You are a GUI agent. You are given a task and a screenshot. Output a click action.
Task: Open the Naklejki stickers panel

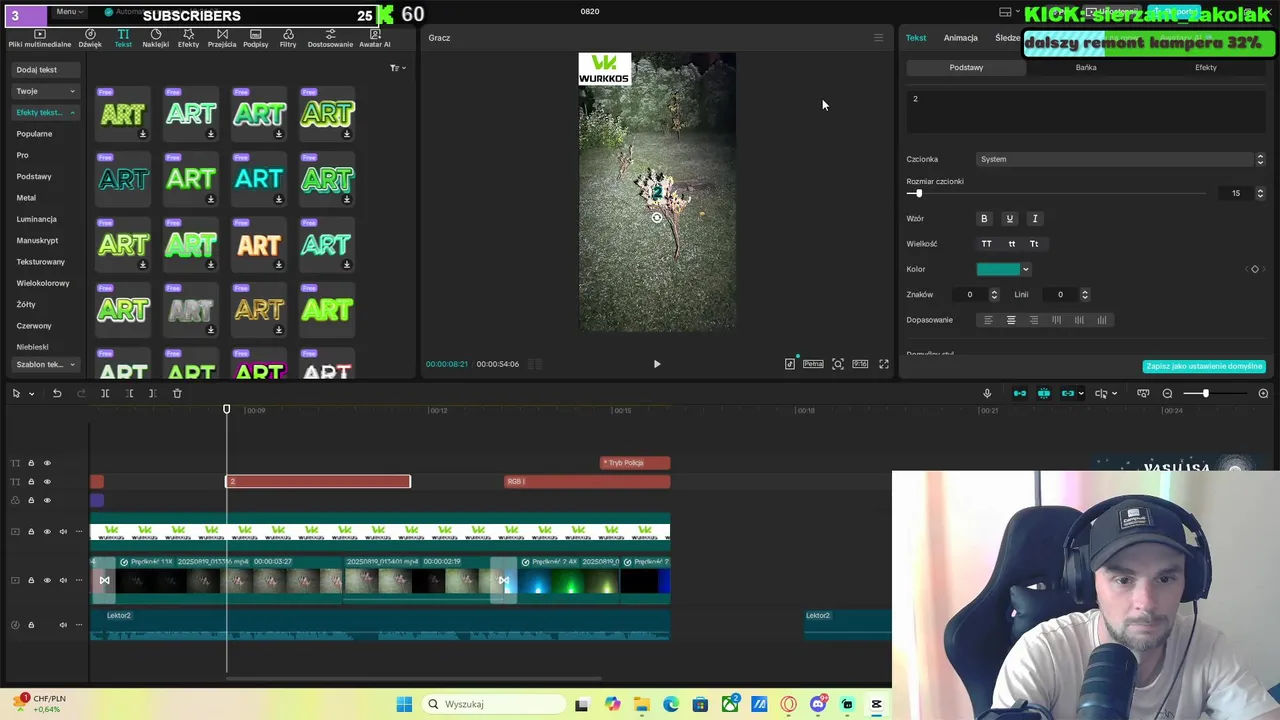[155, 38]
